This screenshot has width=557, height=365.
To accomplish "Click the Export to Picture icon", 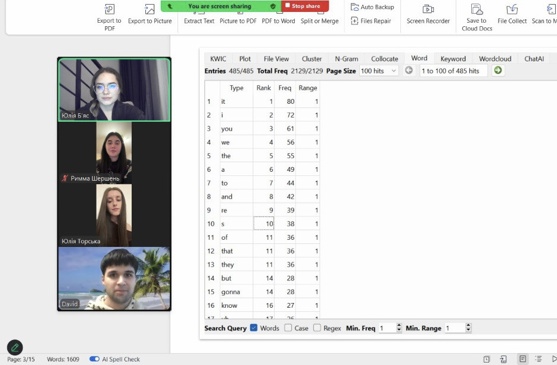I will pos(150,9).
